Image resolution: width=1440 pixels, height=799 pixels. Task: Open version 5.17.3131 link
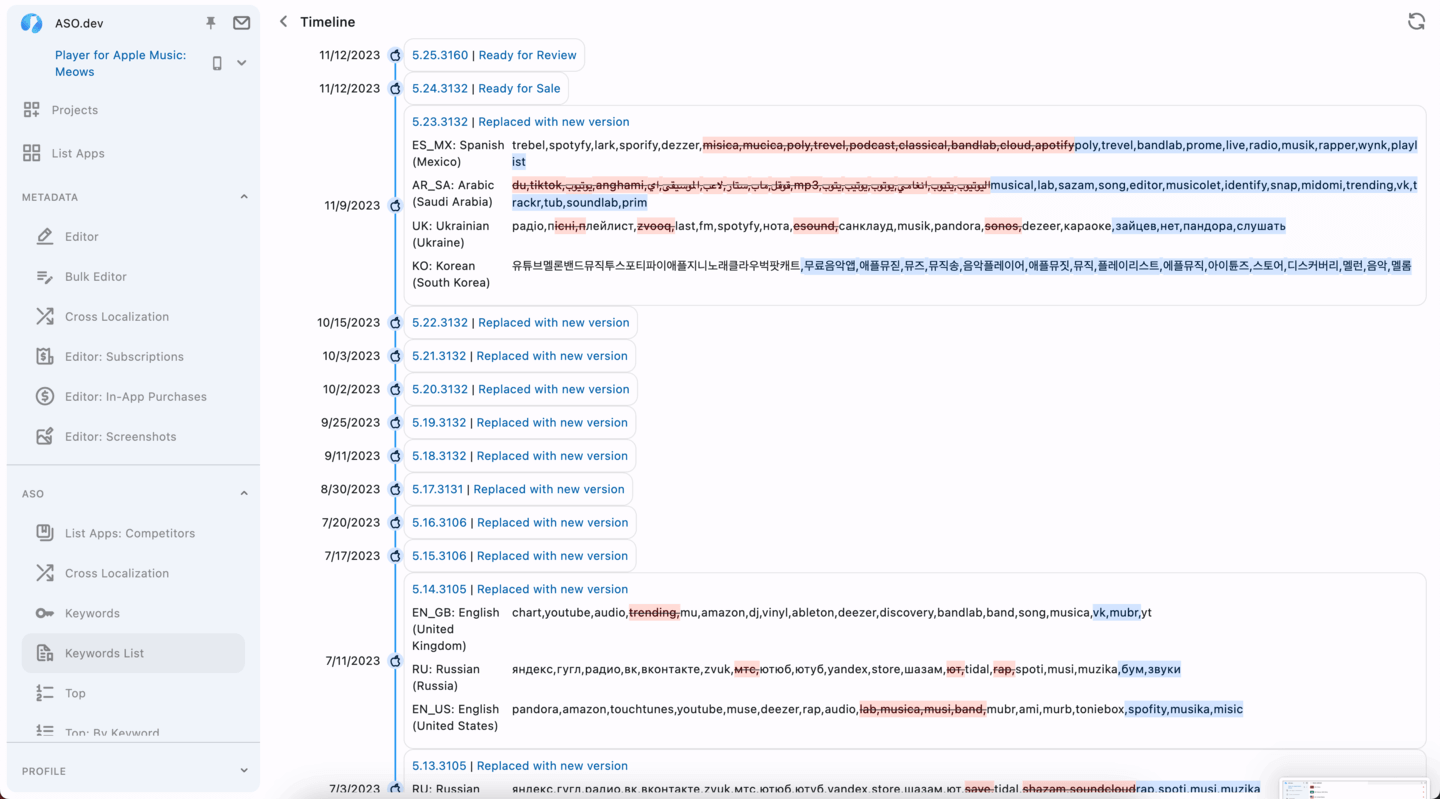(437, 489)
